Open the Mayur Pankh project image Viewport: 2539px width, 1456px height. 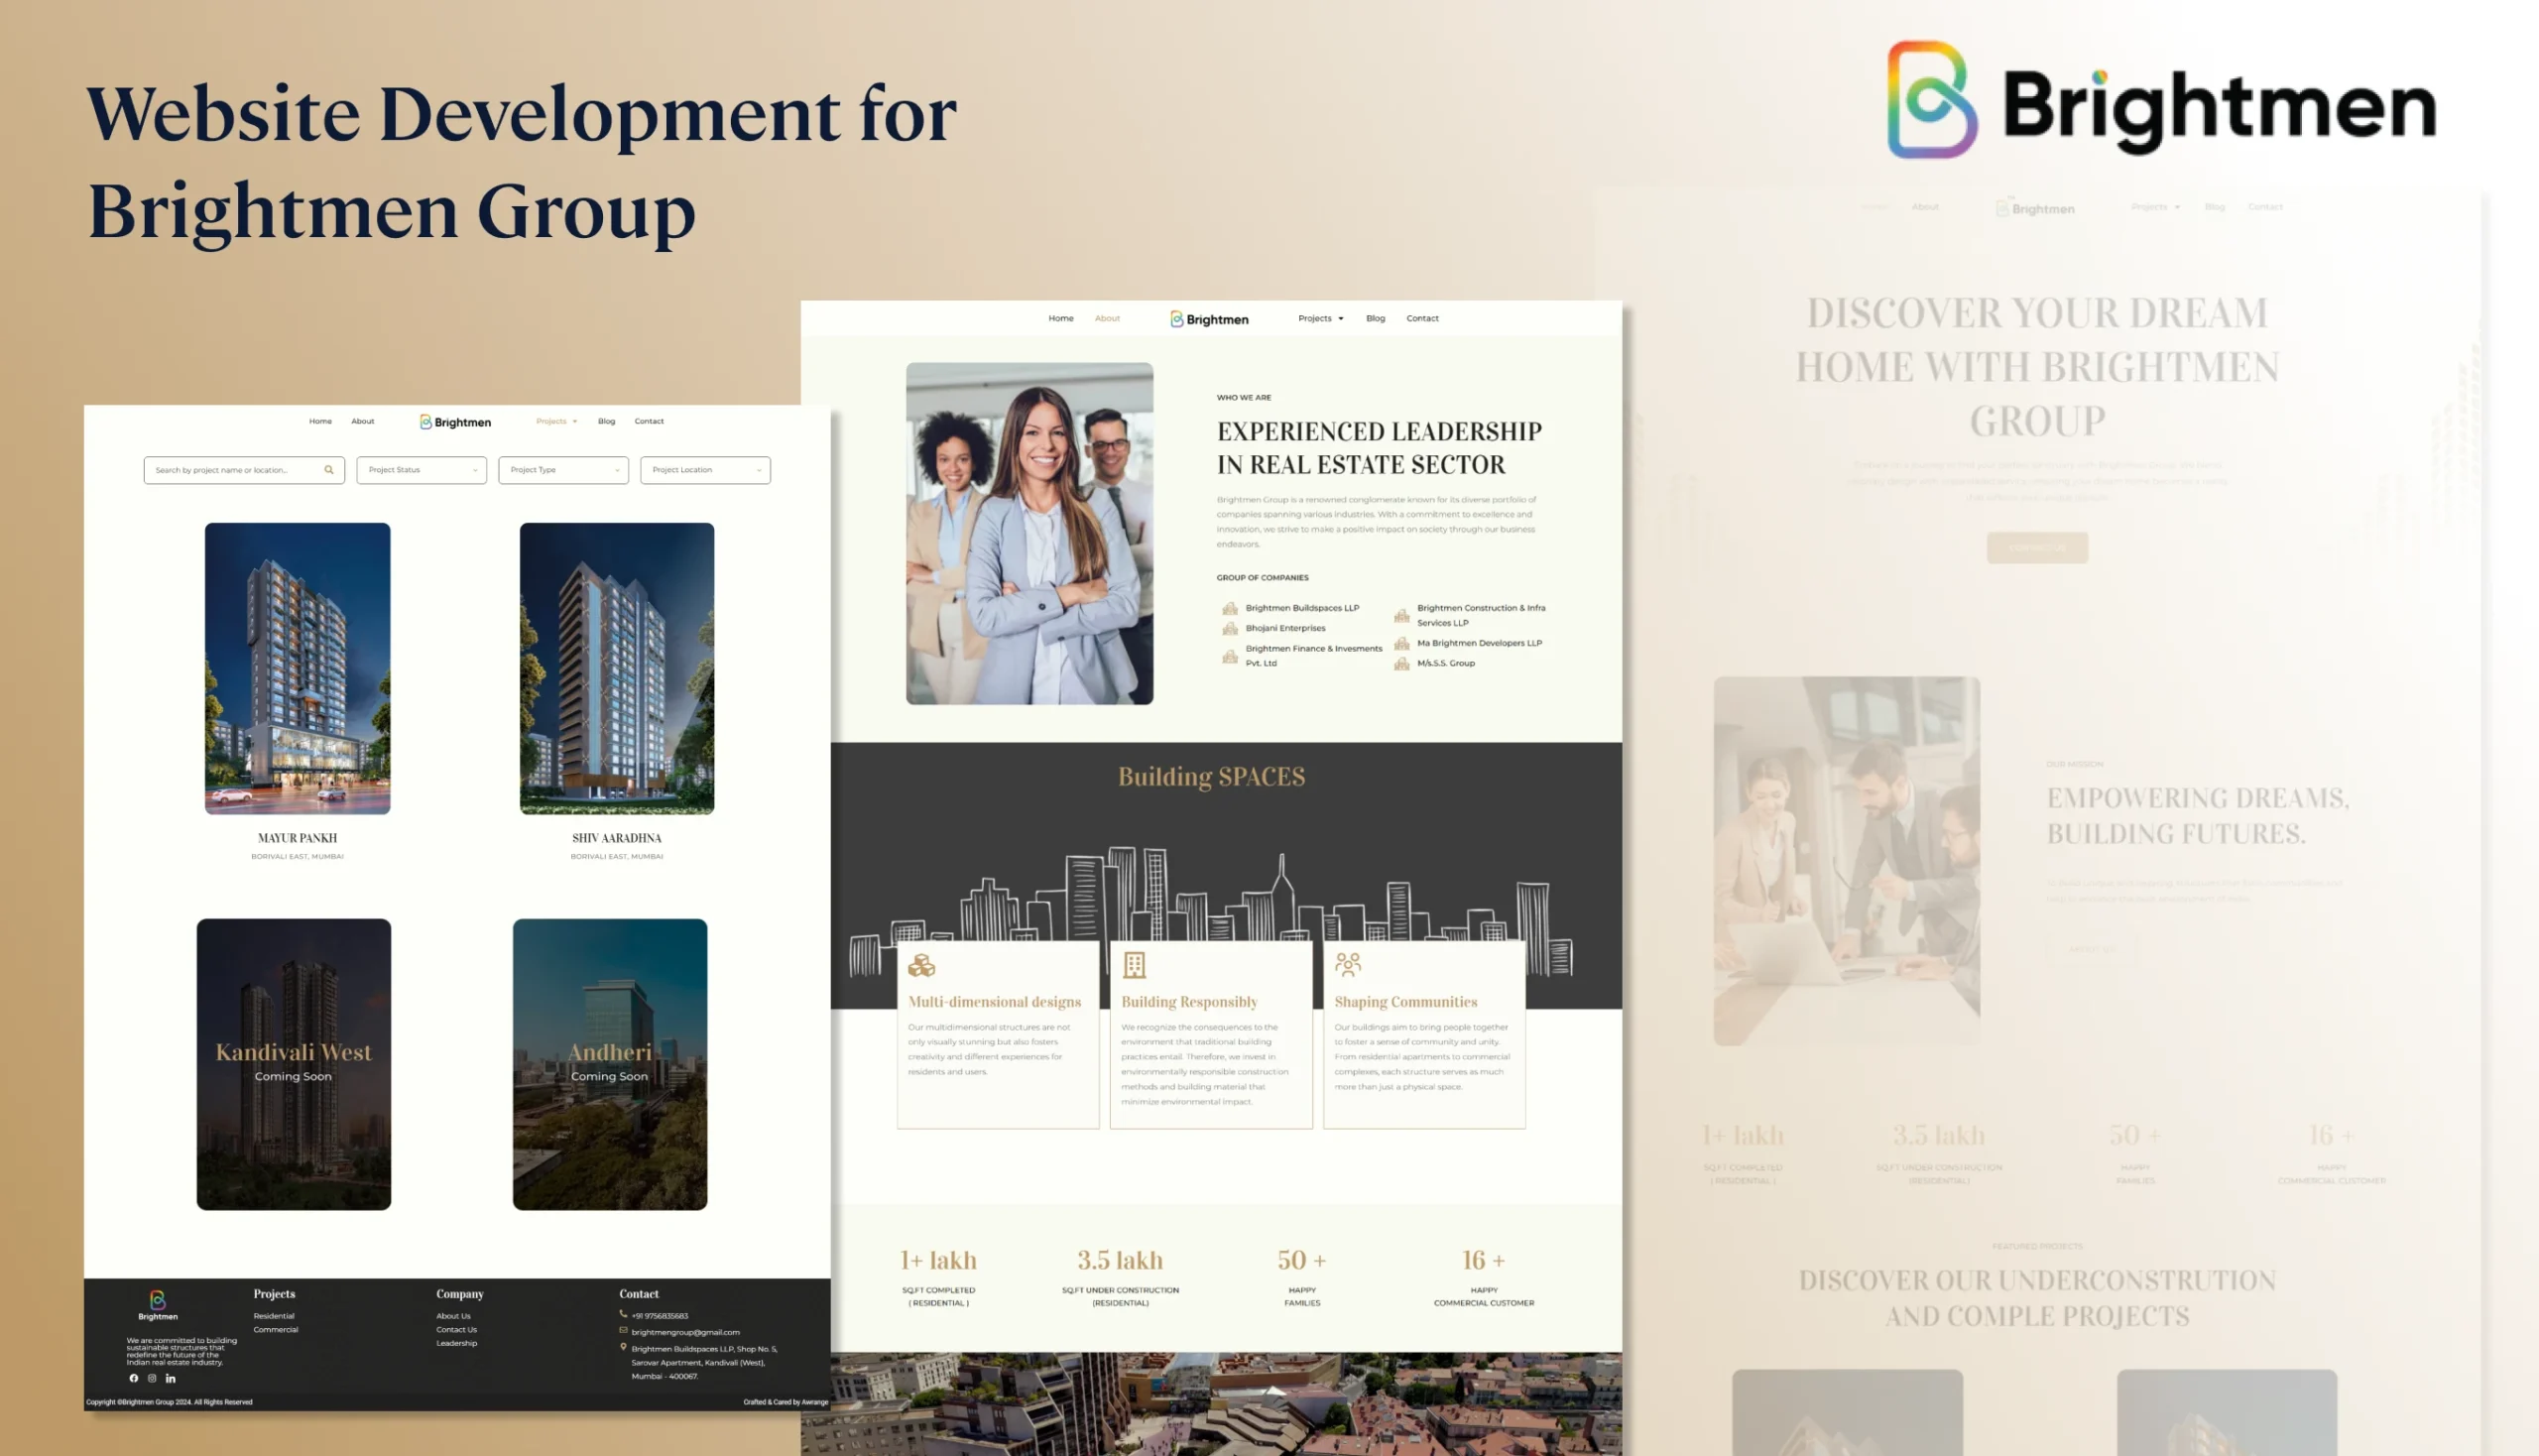[x=298, y=668]
